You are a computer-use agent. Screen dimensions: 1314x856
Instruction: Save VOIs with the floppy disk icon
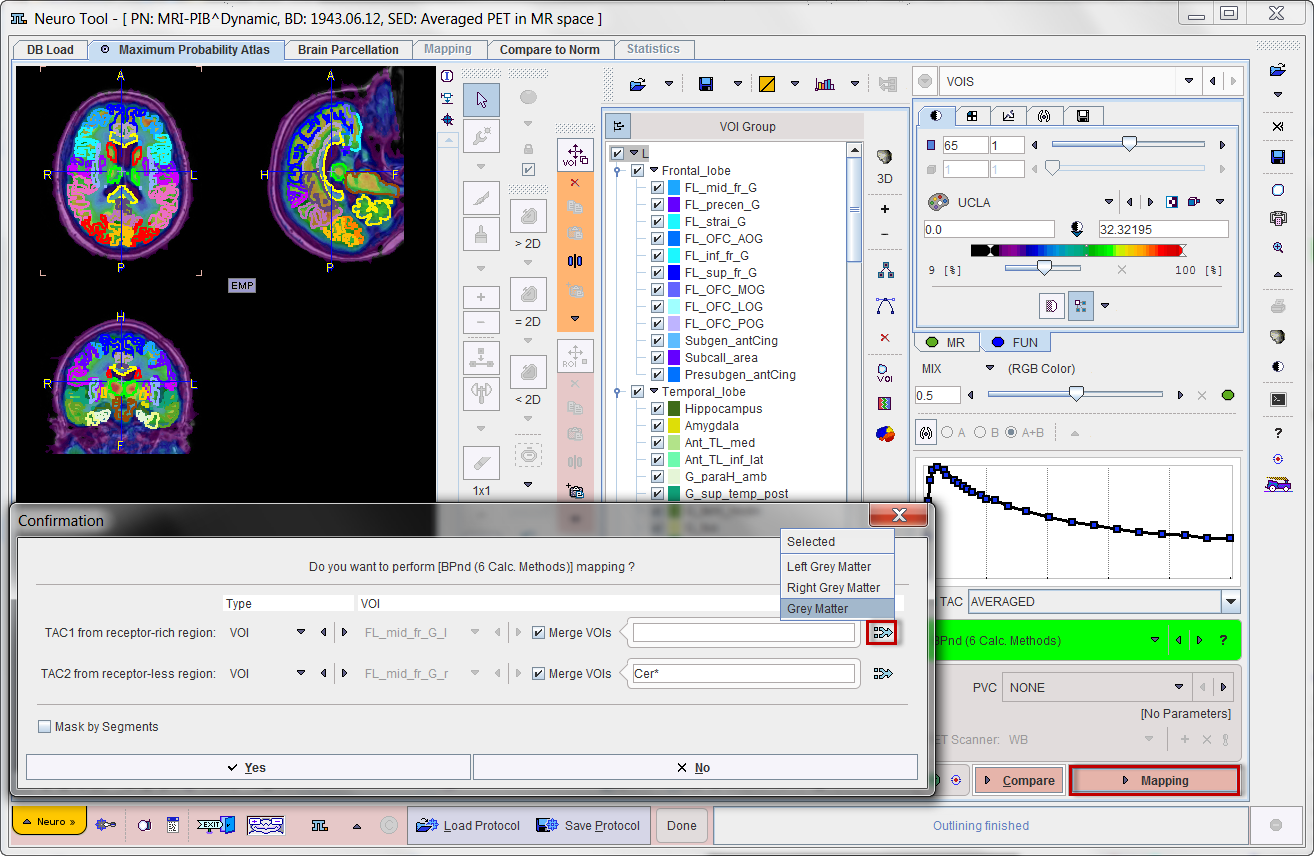coord(706,84)
